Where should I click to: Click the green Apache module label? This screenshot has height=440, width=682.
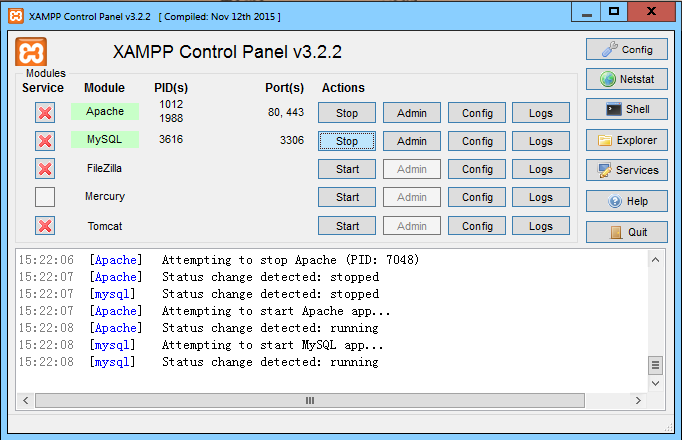coord(105,111)
